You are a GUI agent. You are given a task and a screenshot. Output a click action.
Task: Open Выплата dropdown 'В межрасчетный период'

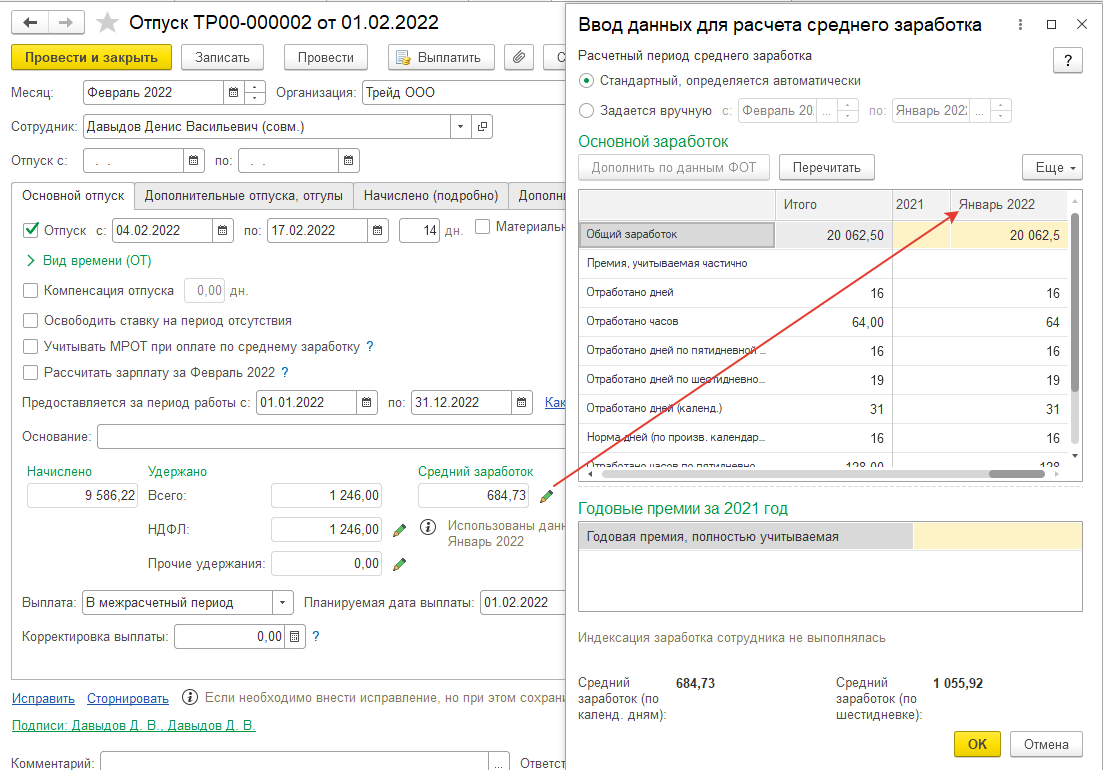pyautogui.click(x=282, y=603)
